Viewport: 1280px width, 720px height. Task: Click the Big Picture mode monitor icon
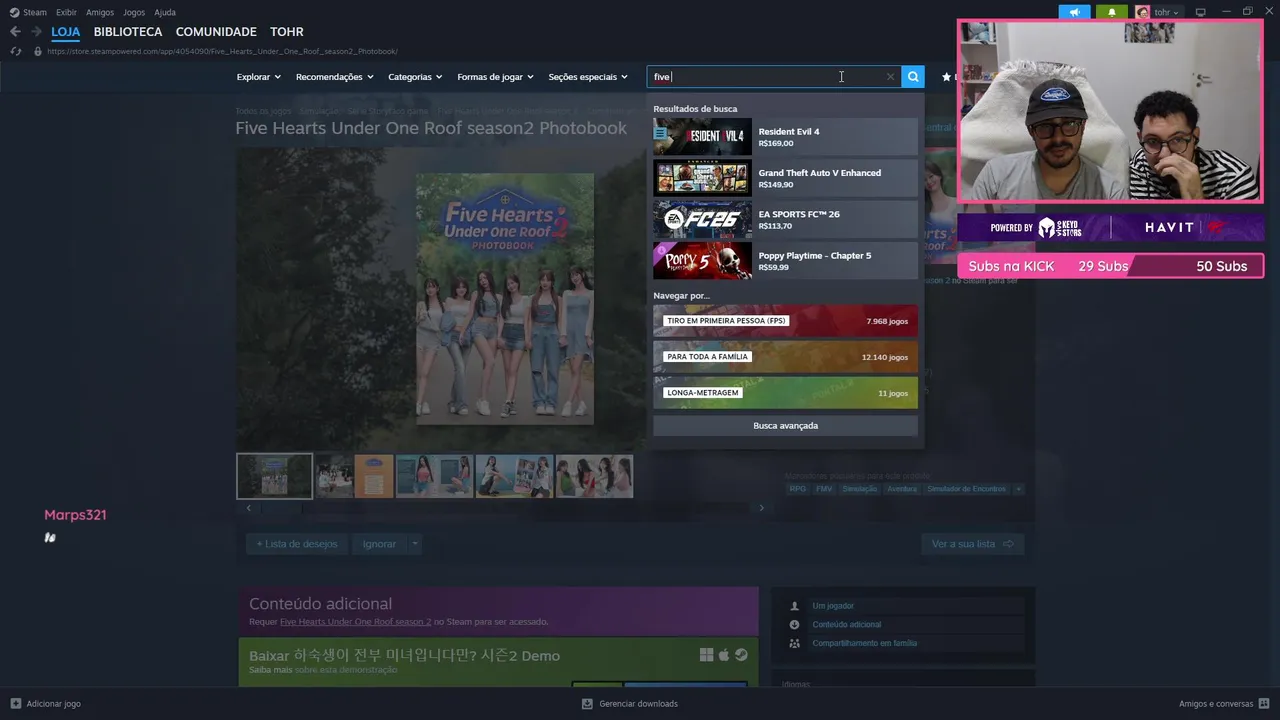point(1201,12)
